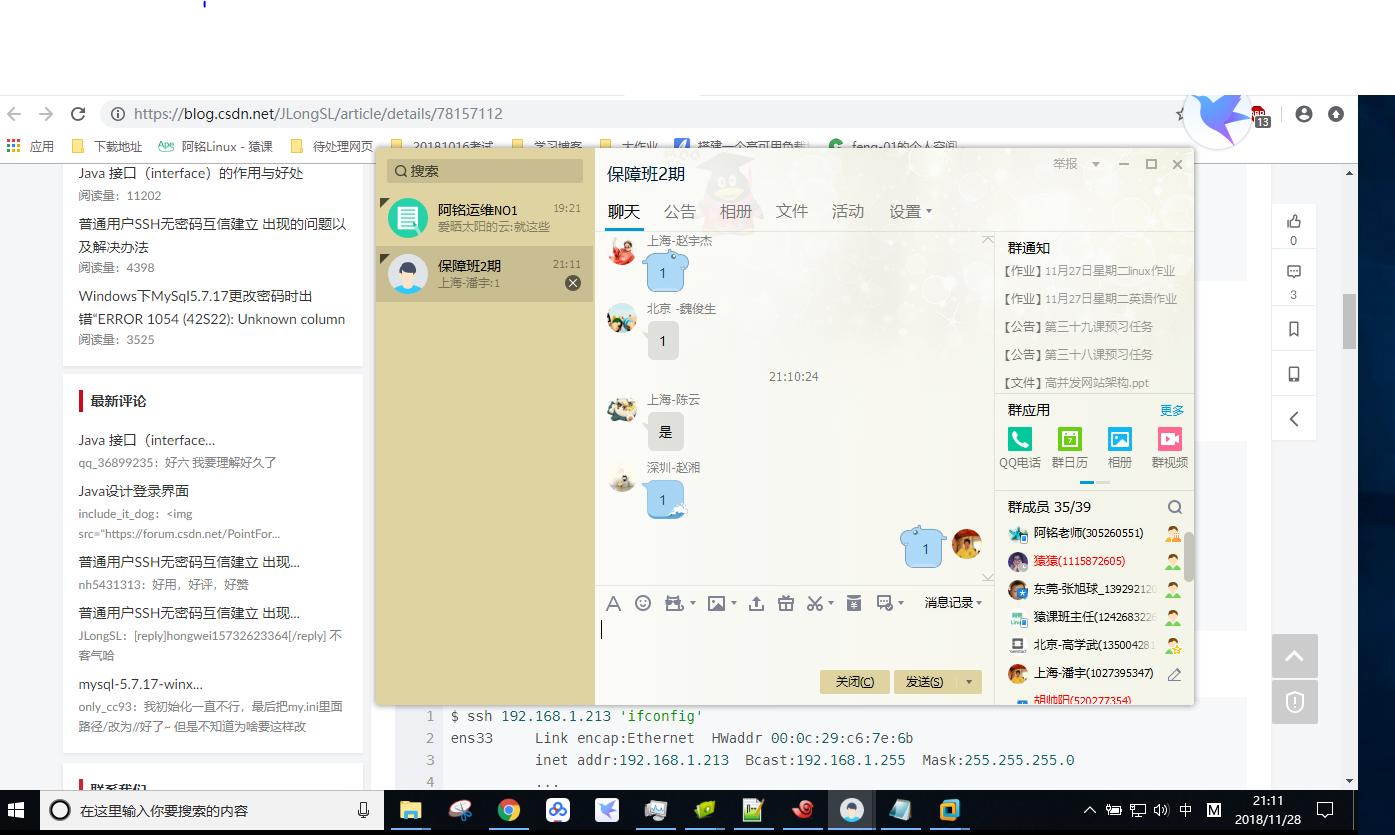The width and height of the screenshot is (1395, 835).
Task: Switch to the 文件 tab
Action: click(792, 212)
